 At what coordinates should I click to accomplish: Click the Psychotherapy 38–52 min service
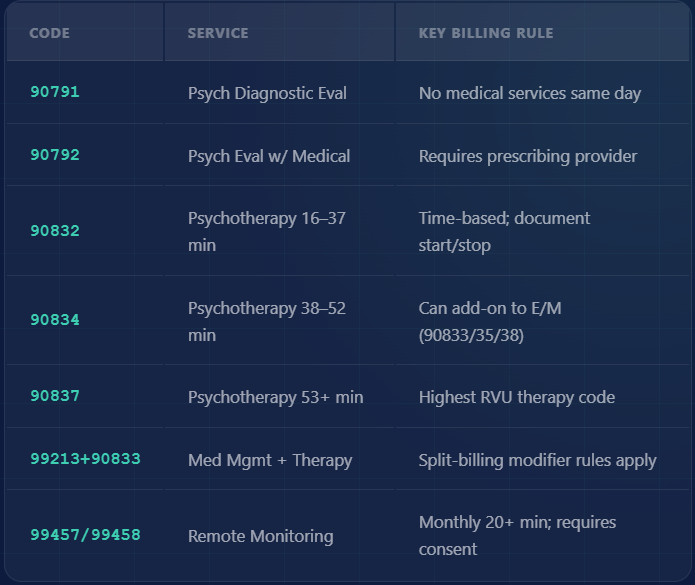coord(267,322)
